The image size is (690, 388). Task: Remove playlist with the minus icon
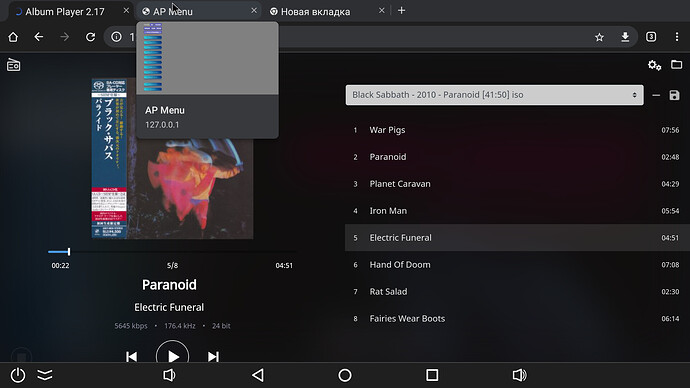656,95
